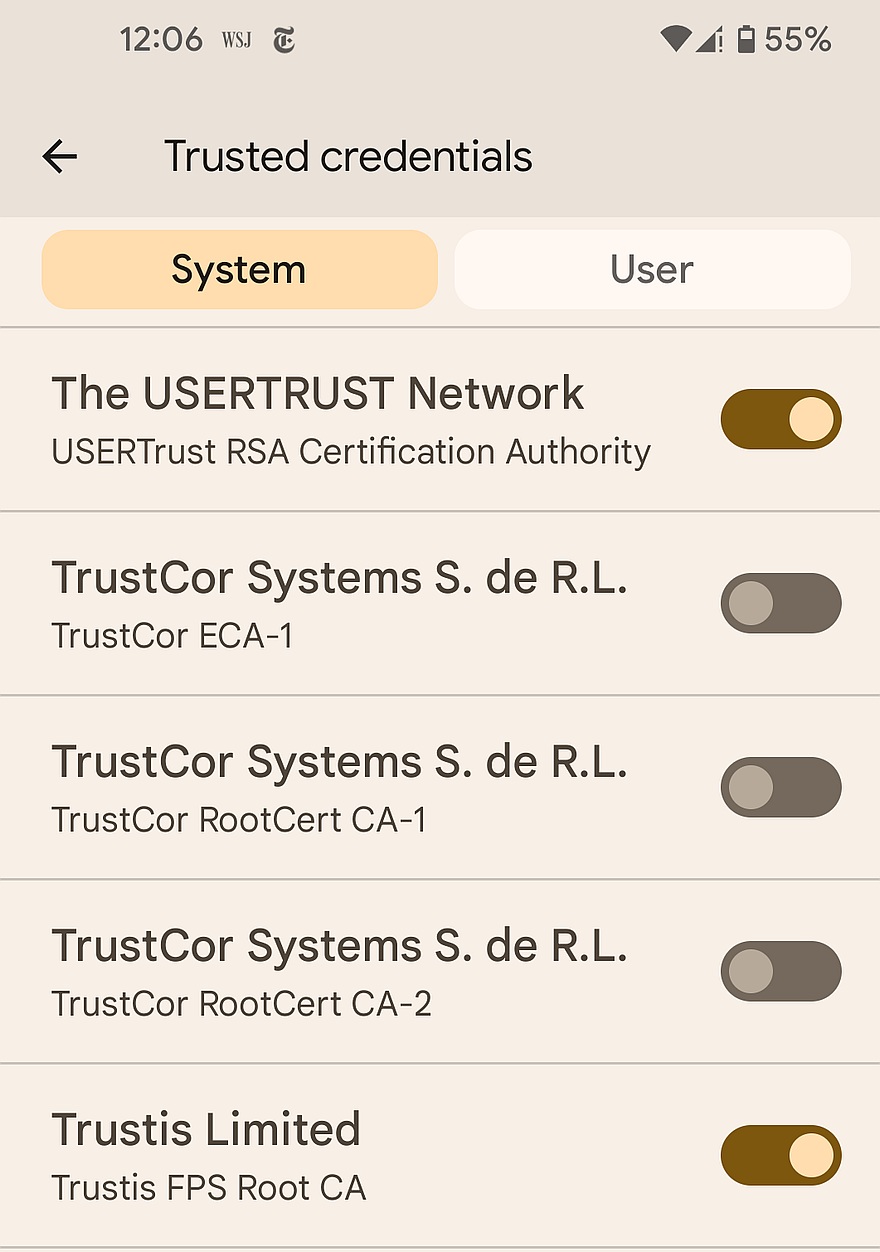Tap the New York Times notification icon
Viewport: 880px width, 1252px height.
(x=284, y=40)
